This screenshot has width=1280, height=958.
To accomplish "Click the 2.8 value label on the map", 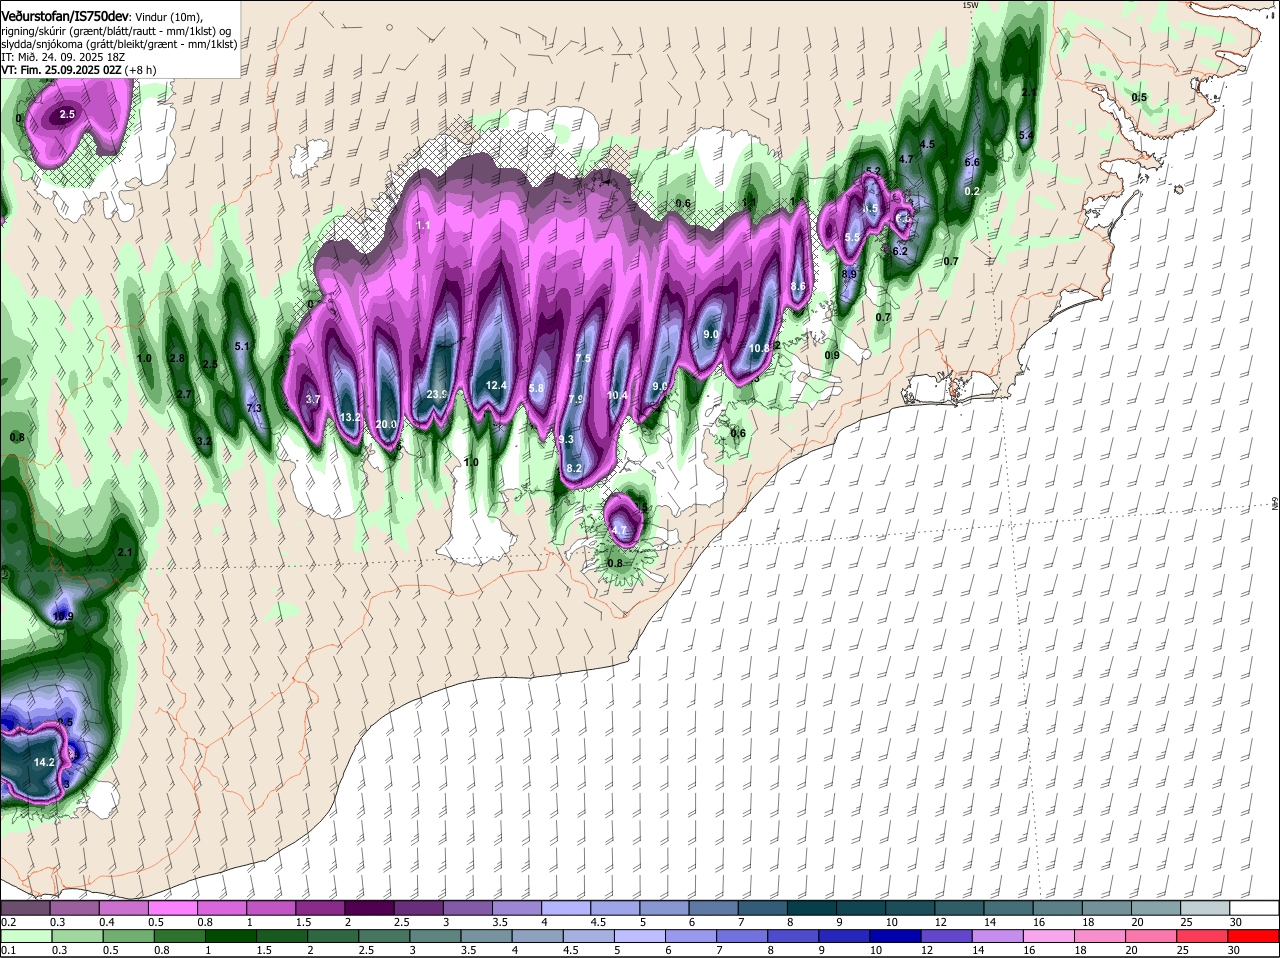I will click(177, 358).
